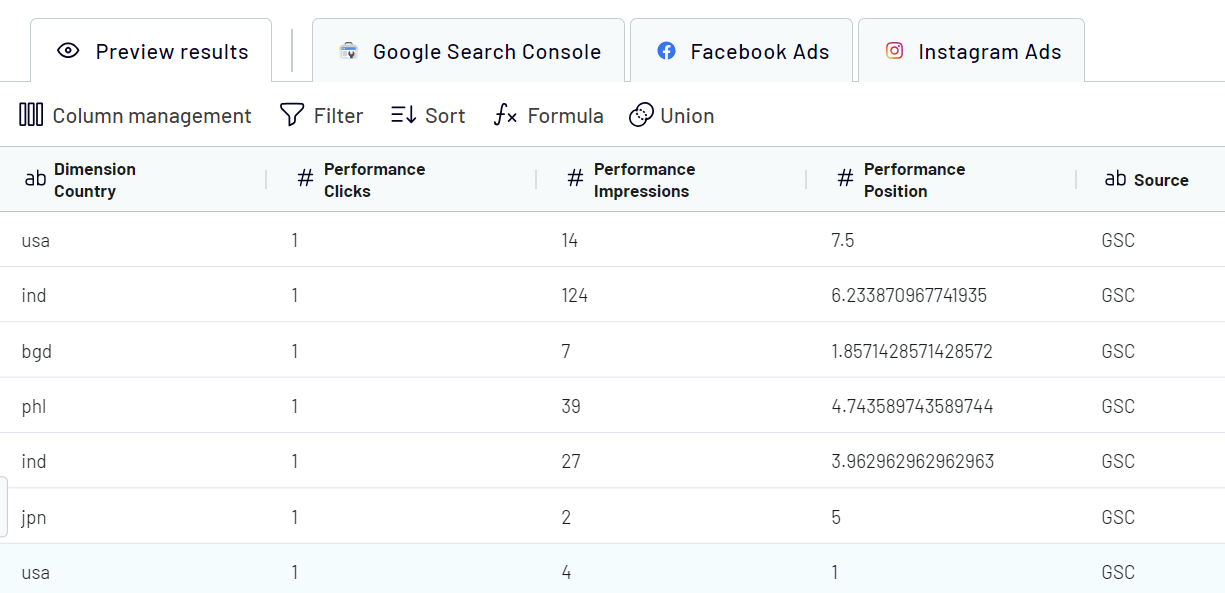Click the Facebook logo icon

point(666,51)
